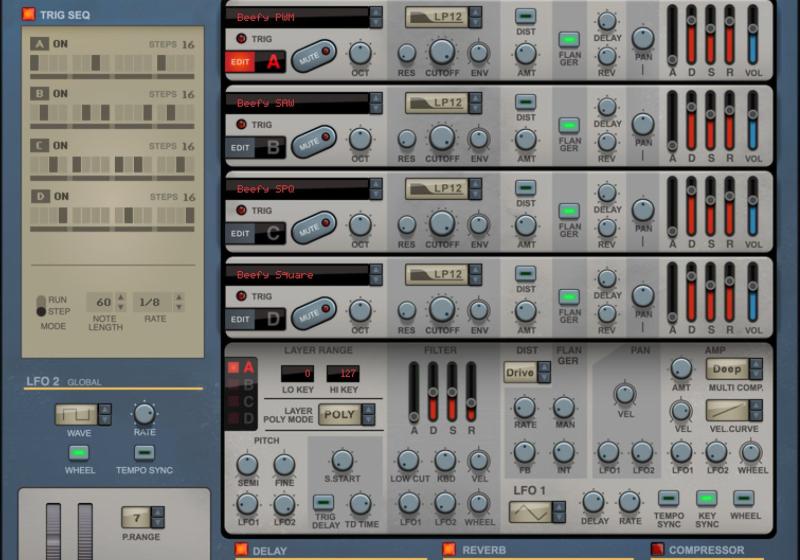The width and height of the screenshot is (800, 560).
Task: Open the LP12 filter type dropdown on layer B
Action: point(443,103)
